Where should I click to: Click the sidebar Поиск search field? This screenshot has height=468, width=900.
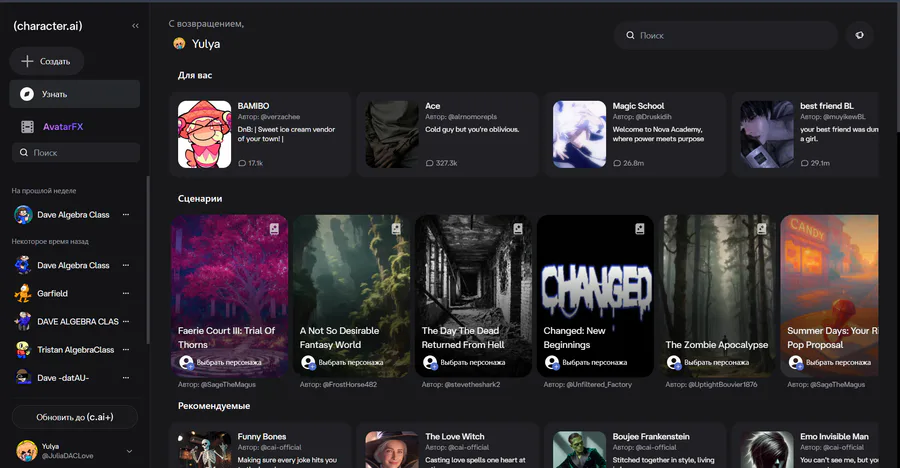74,153
